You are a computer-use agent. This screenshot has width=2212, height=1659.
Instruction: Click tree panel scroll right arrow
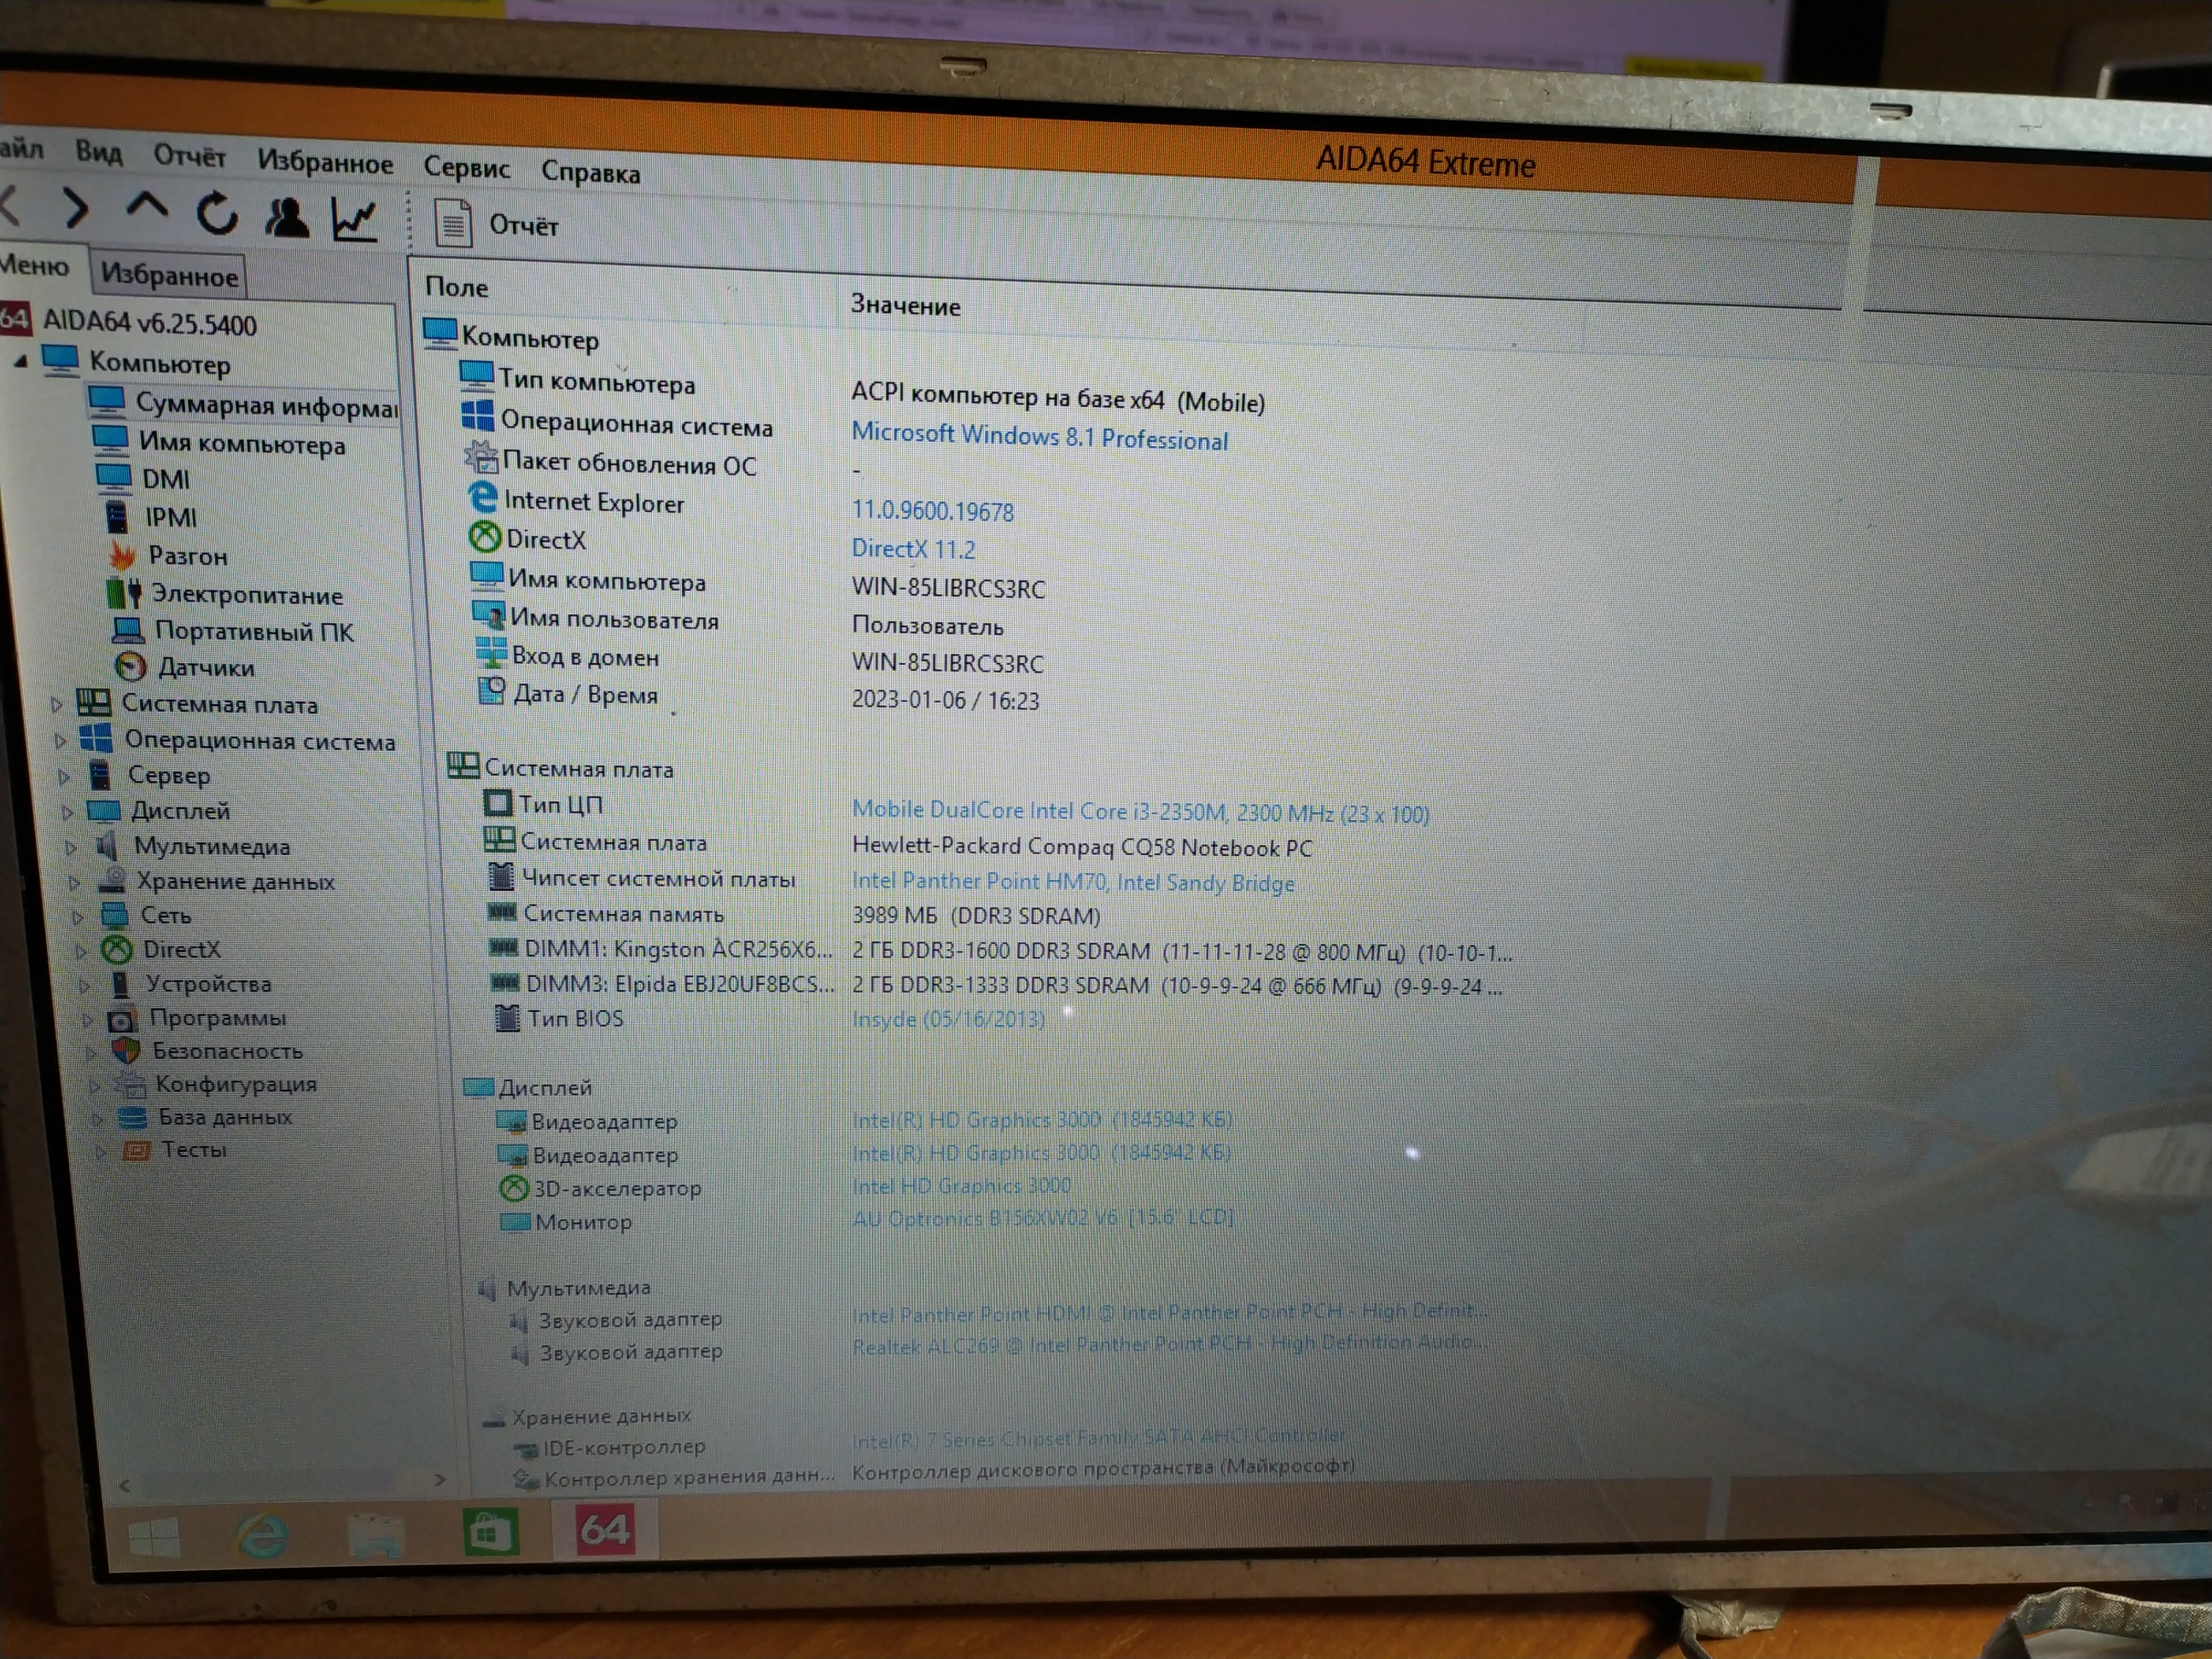(440, 1478)
